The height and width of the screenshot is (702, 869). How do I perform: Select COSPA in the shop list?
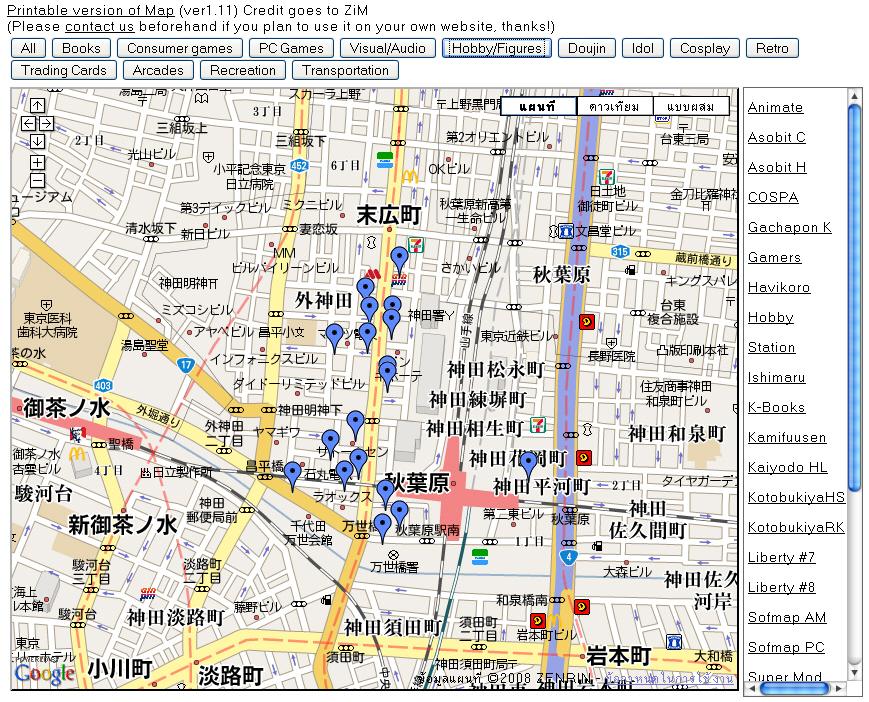[x=773, y=197]
